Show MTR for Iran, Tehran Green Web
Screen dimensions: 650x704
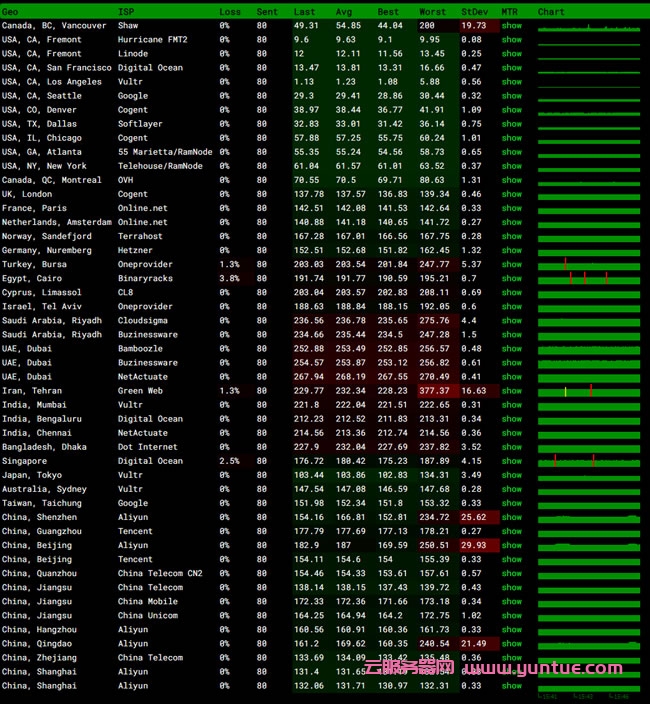(511, 391)
